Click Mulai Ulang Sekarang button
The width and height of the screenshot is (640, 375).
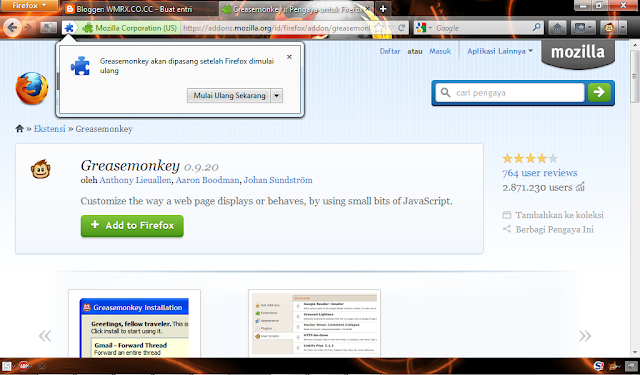coord(229,95)
